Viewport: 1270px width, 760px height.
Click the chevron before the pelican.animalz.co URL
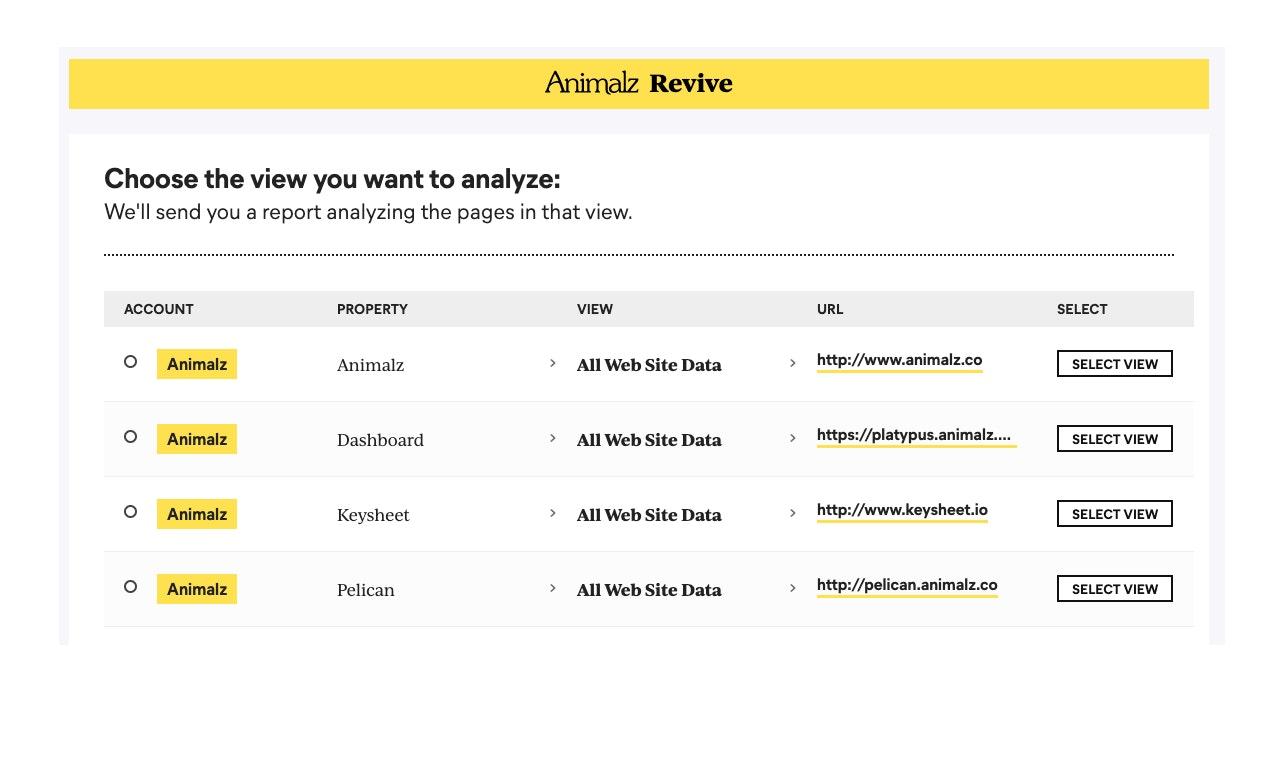[793, 588]
